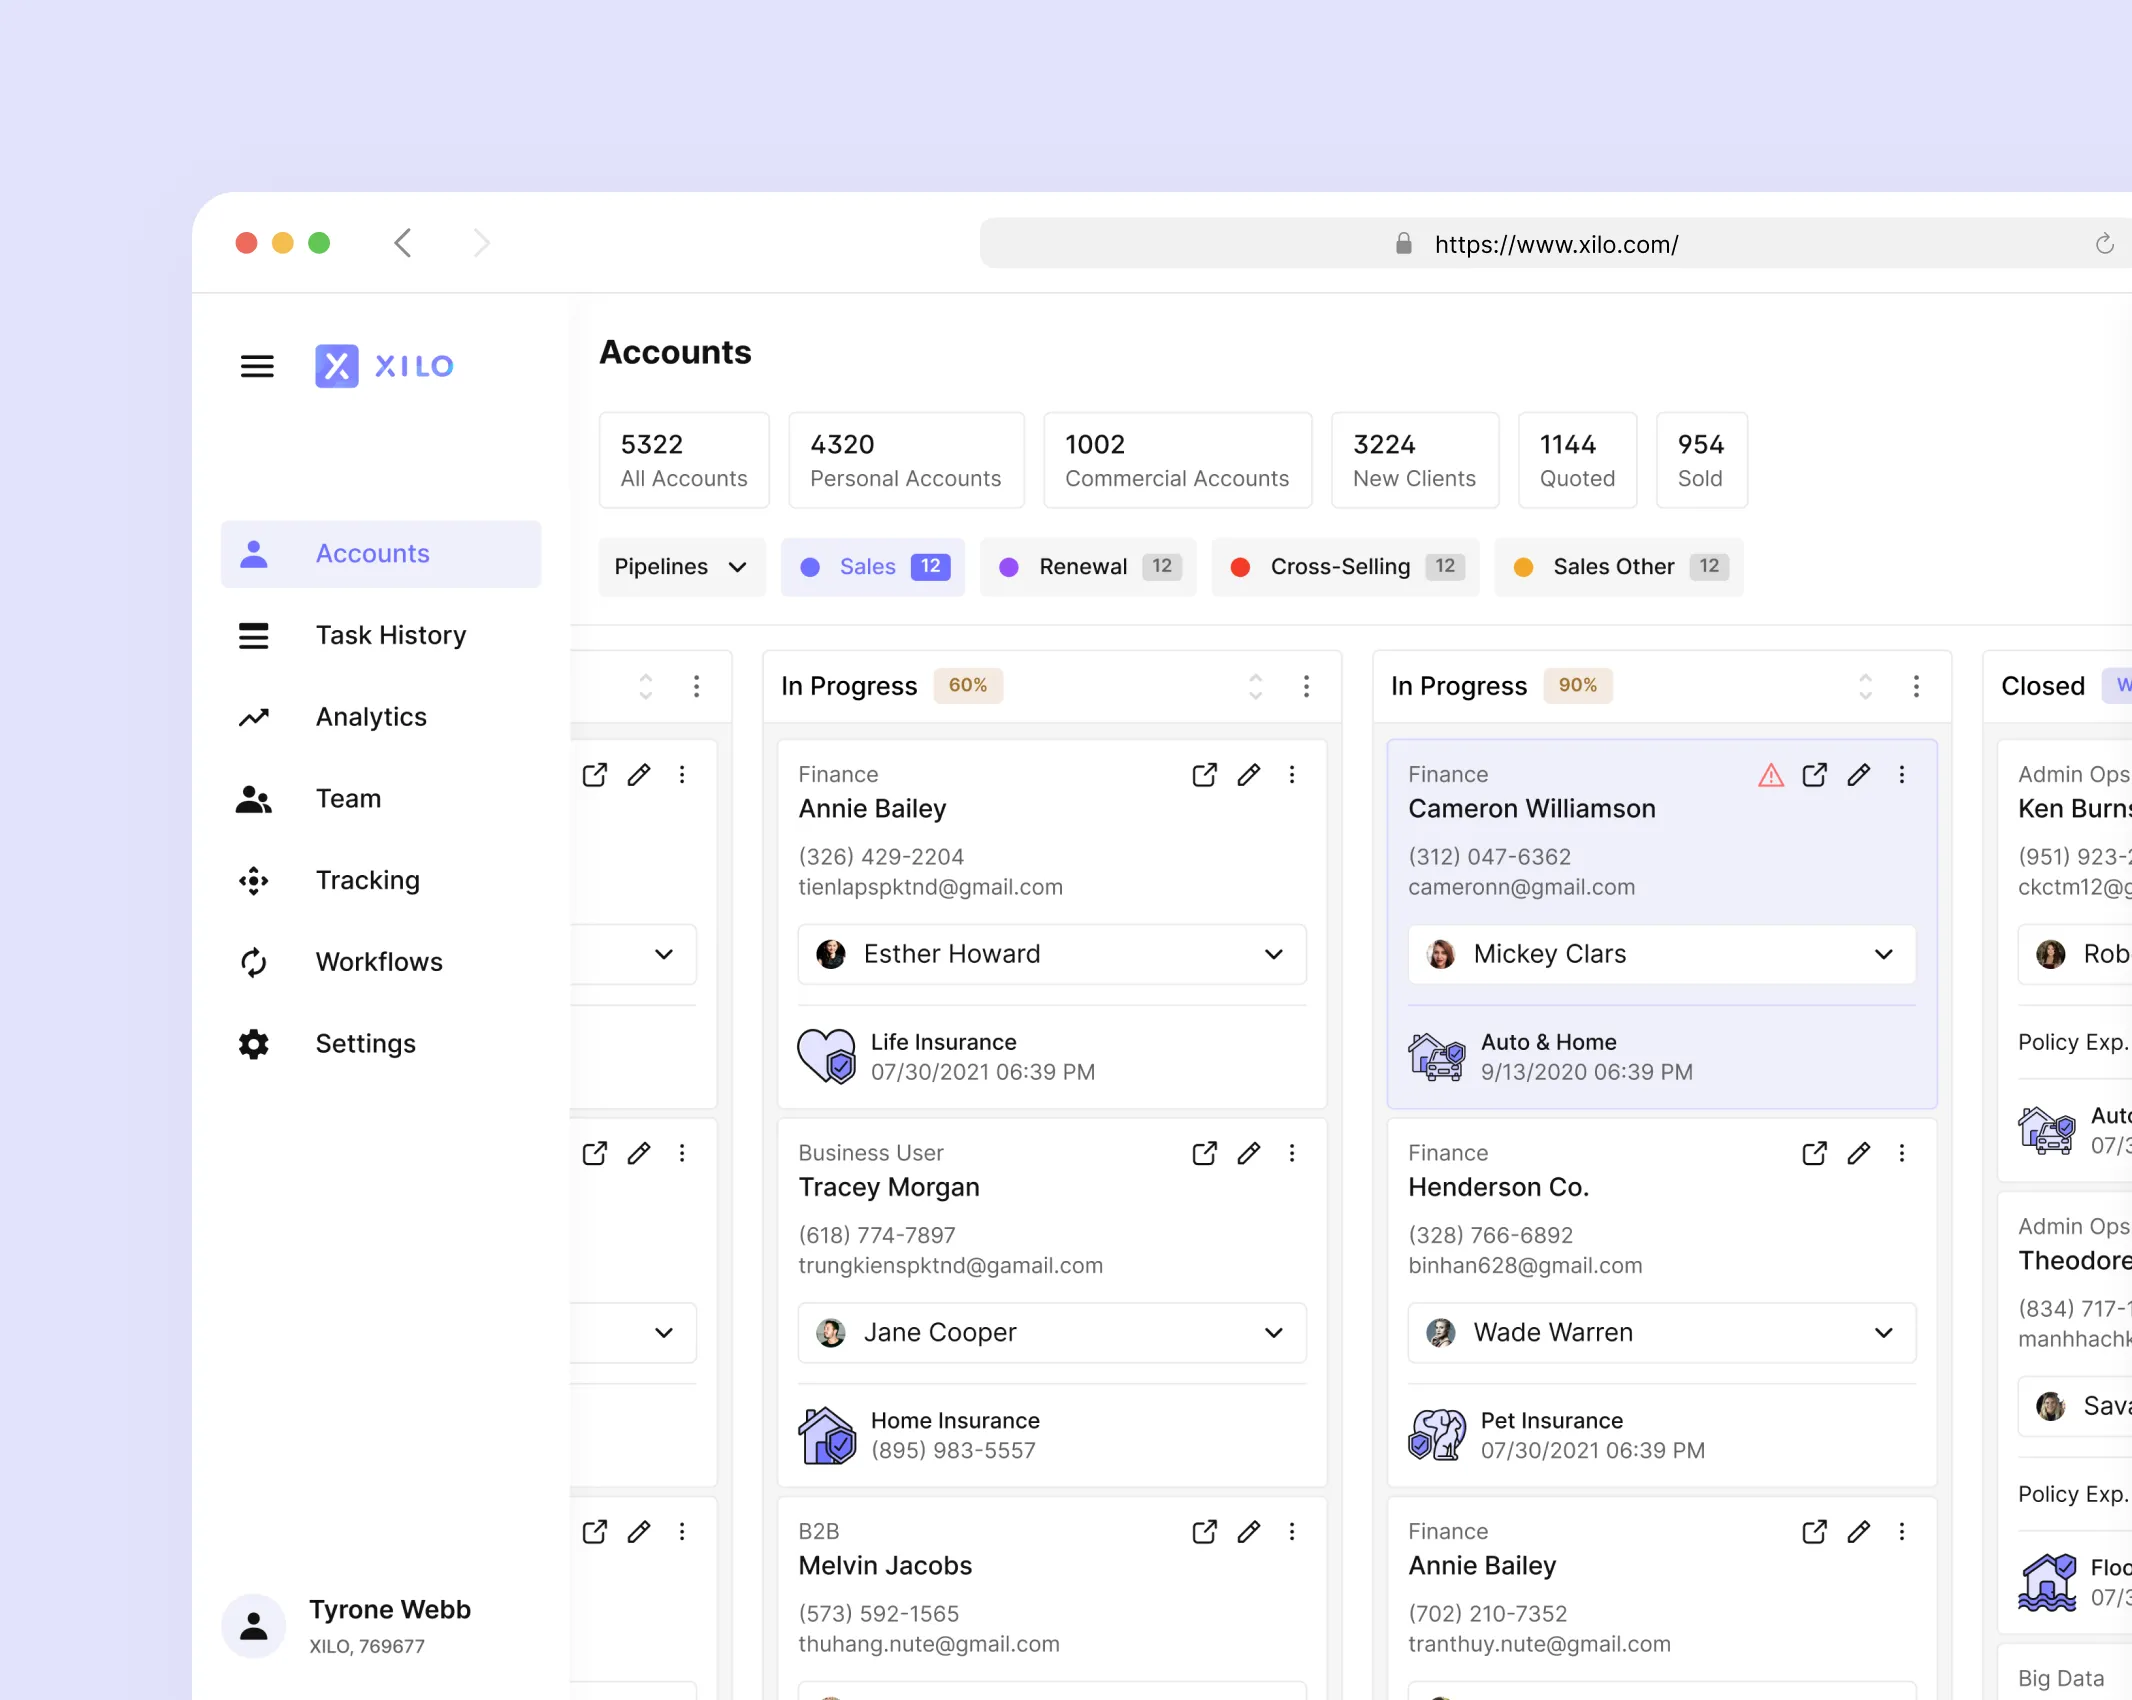
Task: Edit Melvin Jacobs card with pencil icon
Action: (x=1248, y=1531)
